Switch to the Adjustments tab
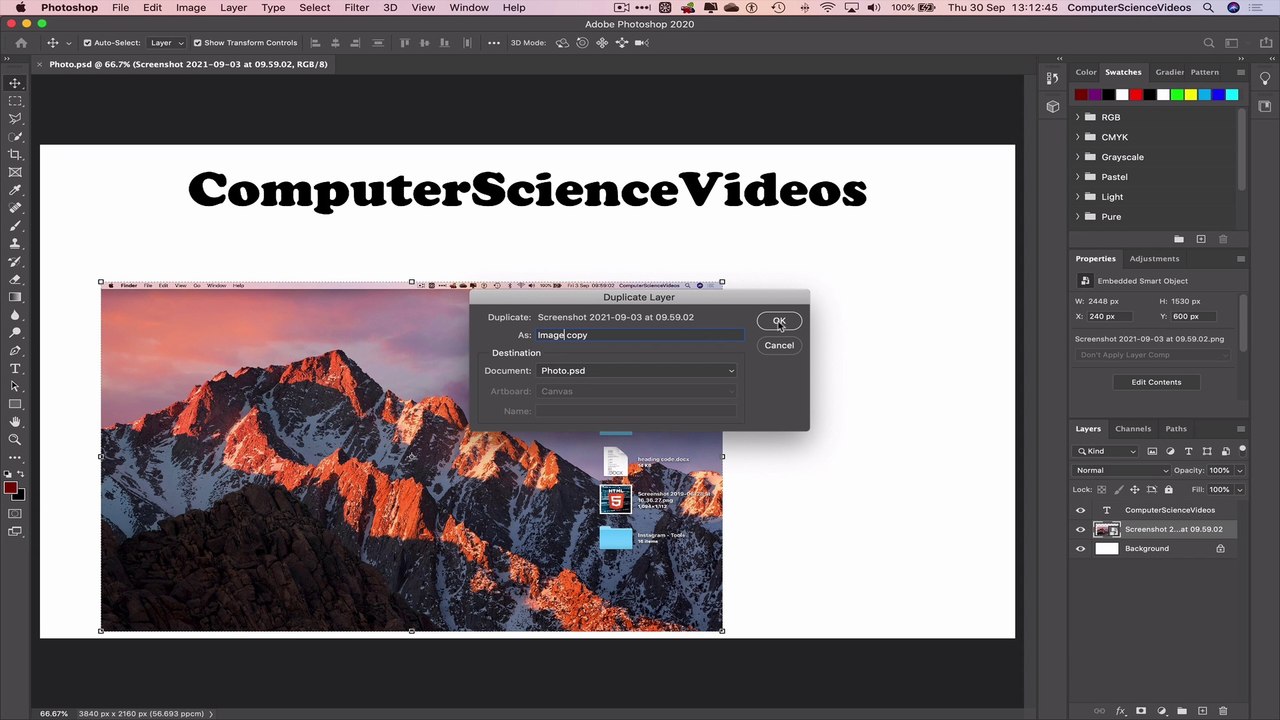The image size is (1280, 720). pyautogui.click(x=1154, y=259)
